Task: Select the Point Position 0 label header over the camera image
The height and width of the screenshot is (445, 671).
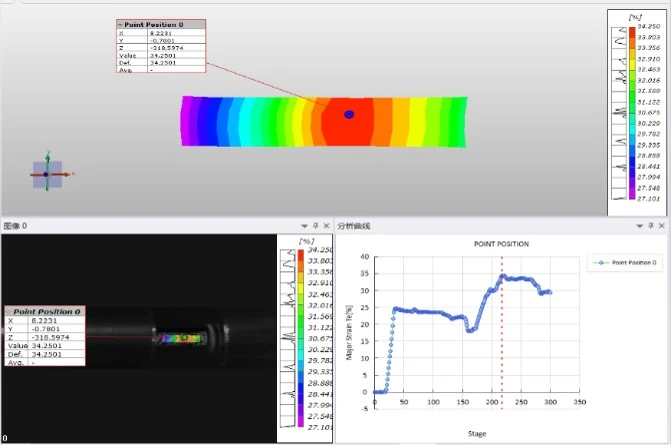Action: coord(45,311)
